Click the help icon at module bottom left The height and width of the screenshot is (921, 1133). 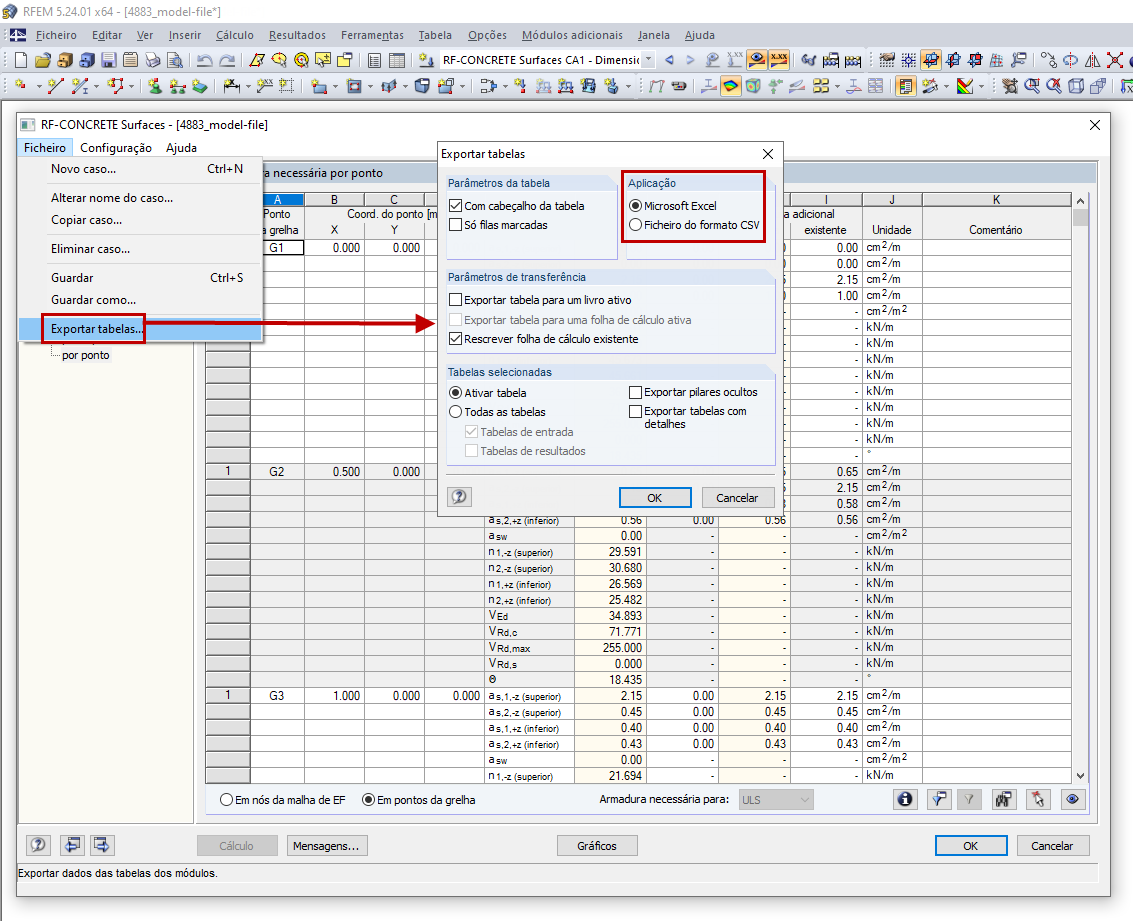click(x=38, y=844)
